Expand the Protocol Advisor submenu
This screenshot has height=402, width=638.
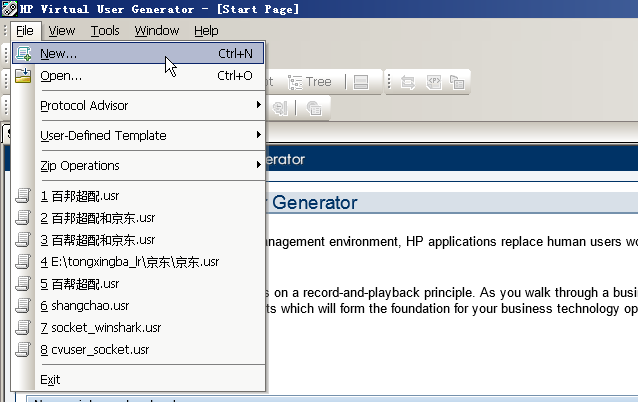click(138, 105)
